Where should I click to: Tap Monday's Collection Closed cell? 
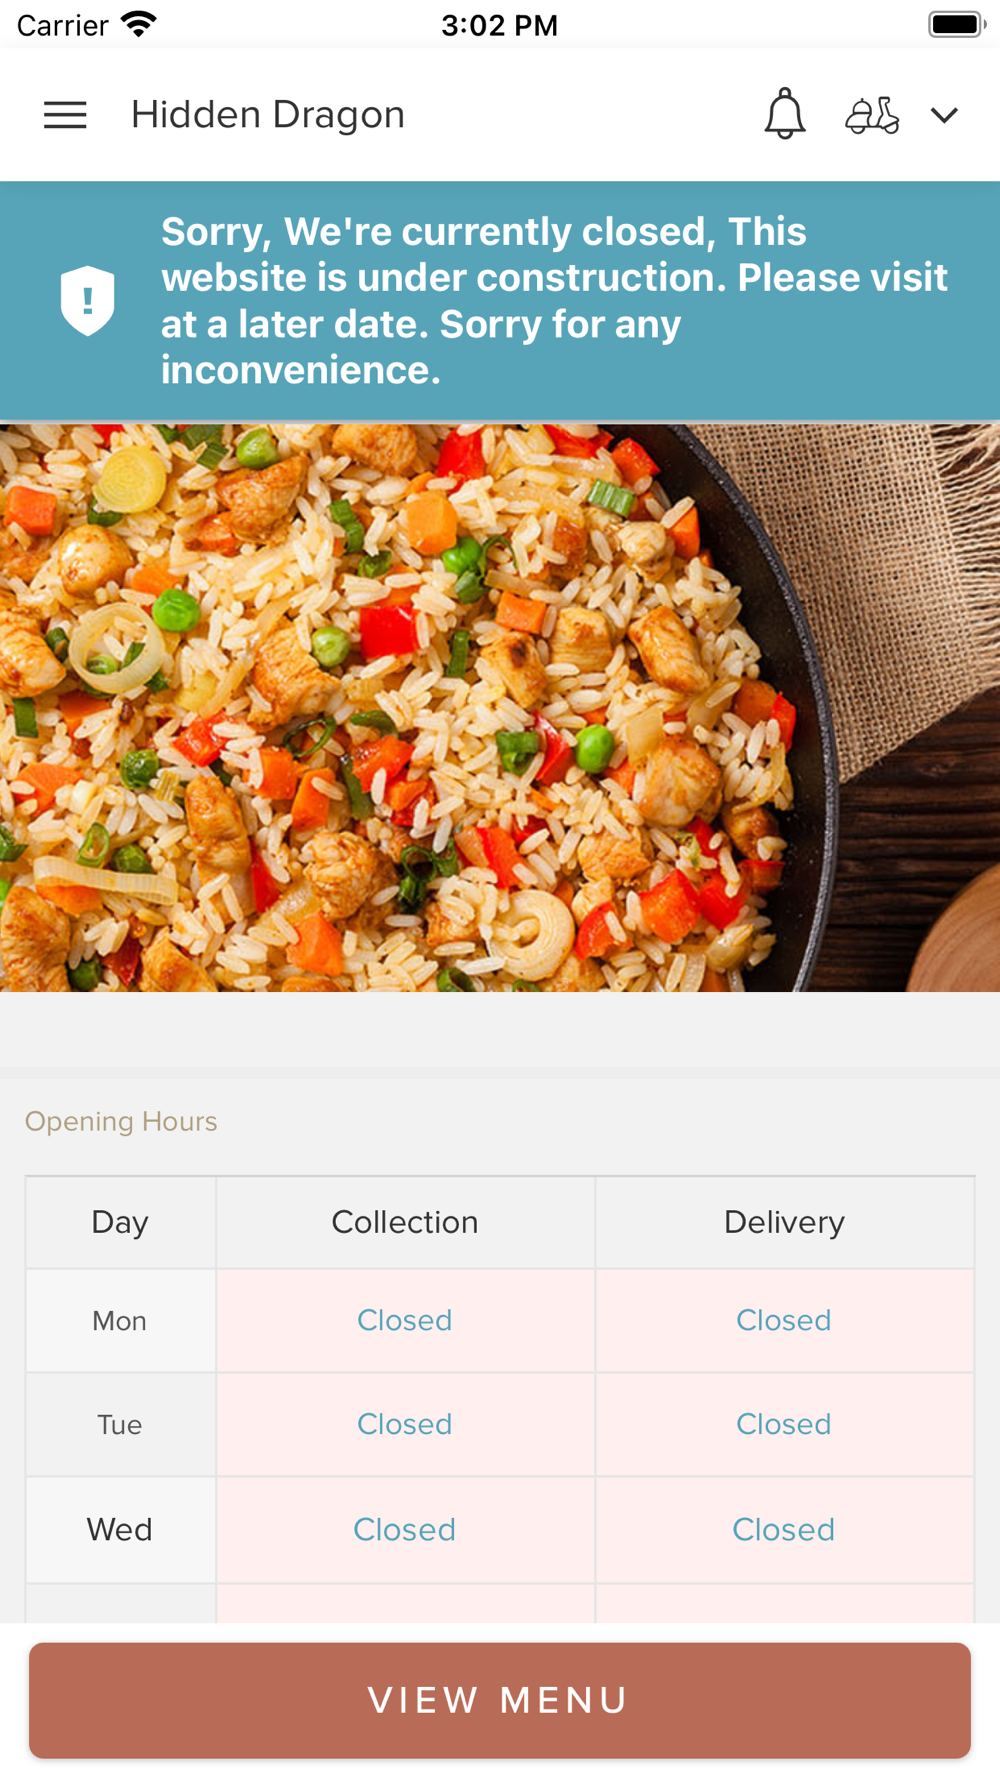coord(405,1320)
